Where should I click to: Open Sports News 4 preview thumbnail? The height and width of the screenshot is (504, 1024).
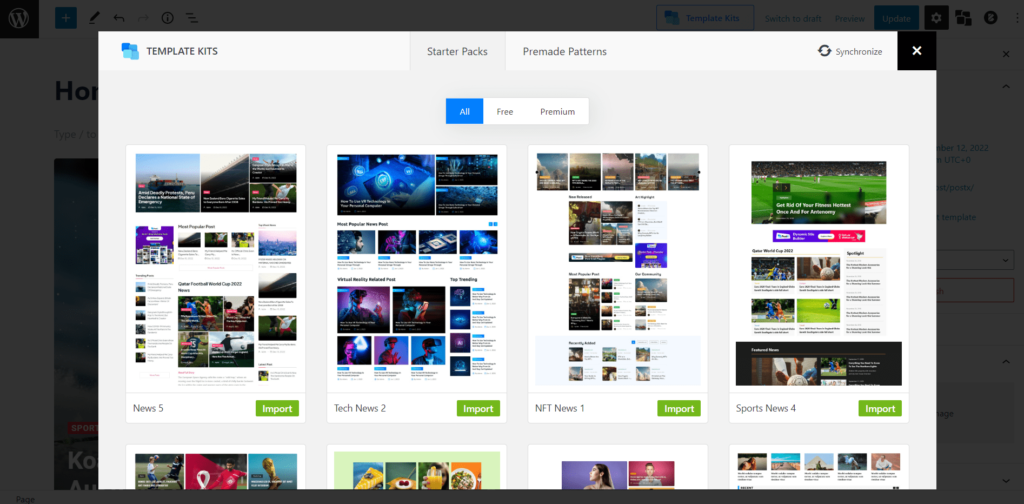(x=819, y=269)
